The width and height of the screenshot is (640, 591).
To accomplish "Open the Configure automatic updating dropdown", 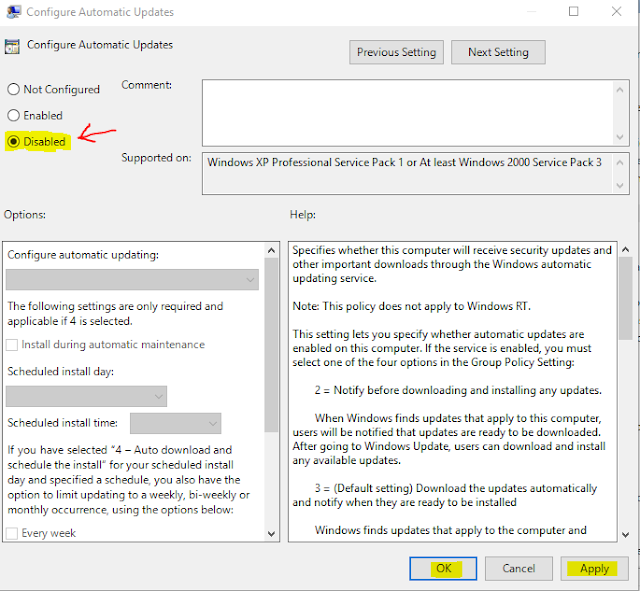I will [132, 280].
